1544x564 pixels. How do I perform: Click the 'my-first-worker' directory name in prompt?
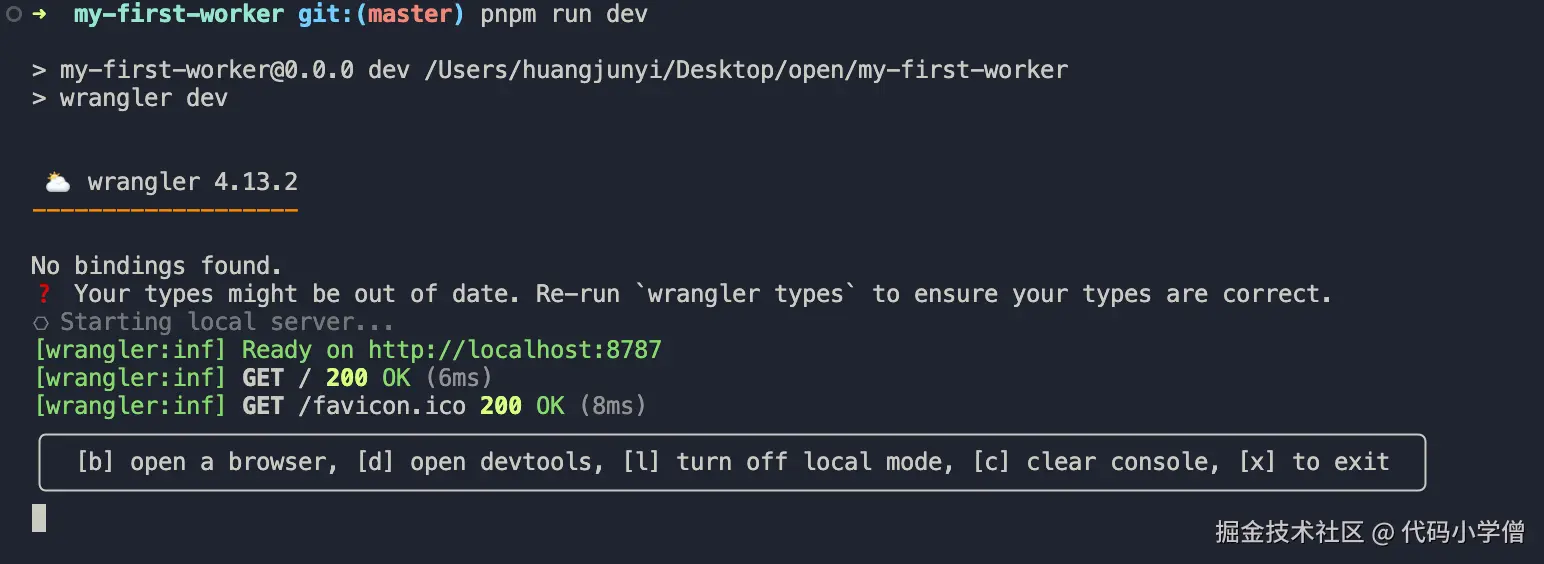pyautogui.click(x=179, y=14)
